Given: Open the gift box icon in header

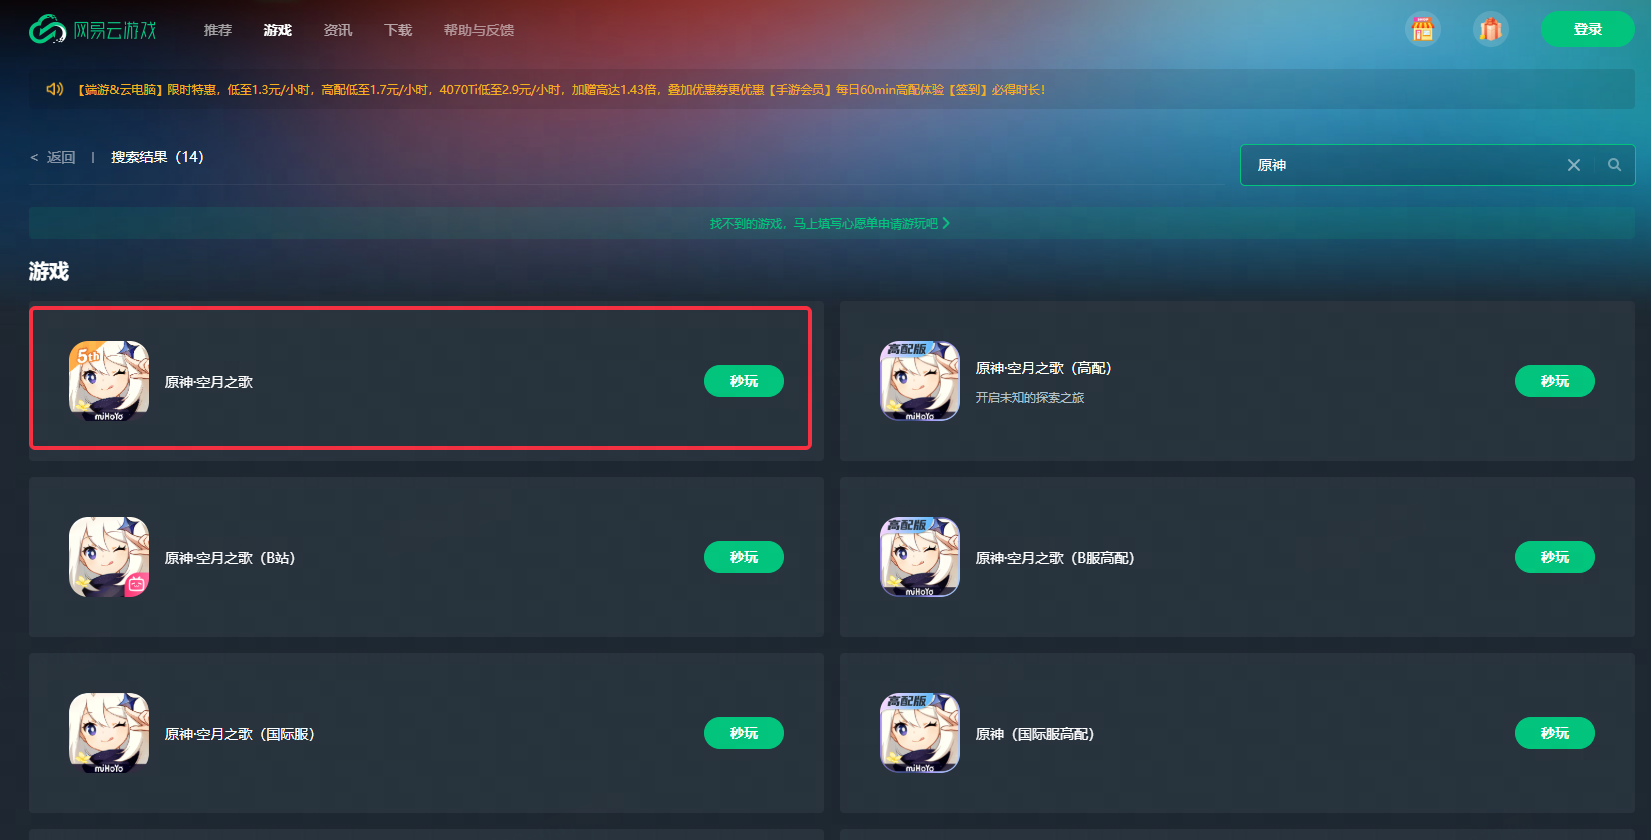Looking at the screenshot, I should 1490,29.
